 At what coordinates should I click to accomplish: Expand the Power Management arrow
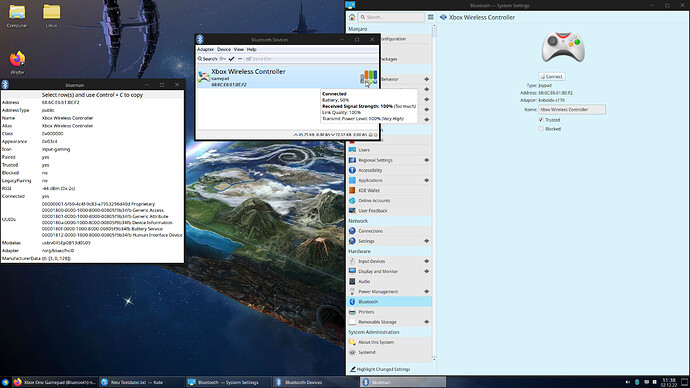pyautogui.click(x=426, y=292)
